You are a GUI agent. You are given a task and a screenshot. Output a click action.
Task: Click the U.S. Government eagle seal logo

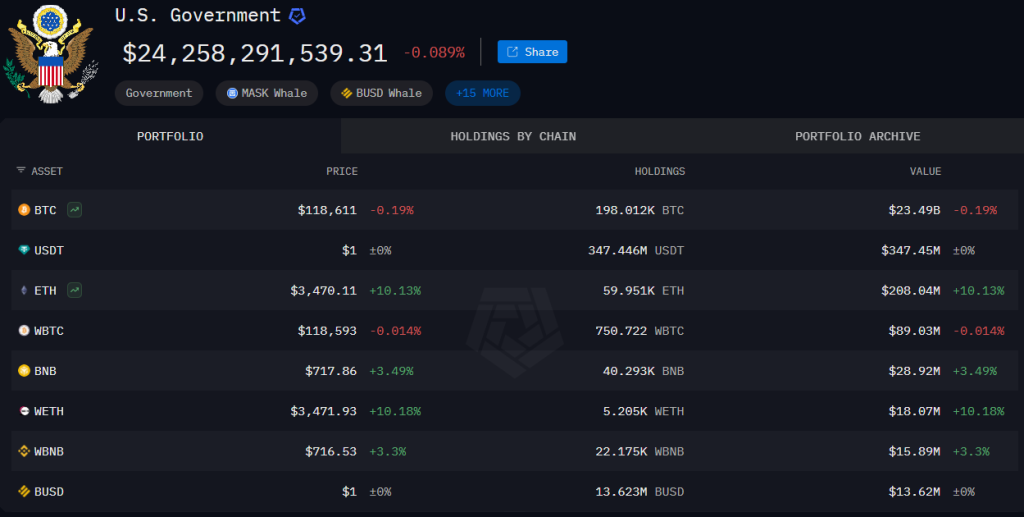pyautogui.click(x=51, y=54)
